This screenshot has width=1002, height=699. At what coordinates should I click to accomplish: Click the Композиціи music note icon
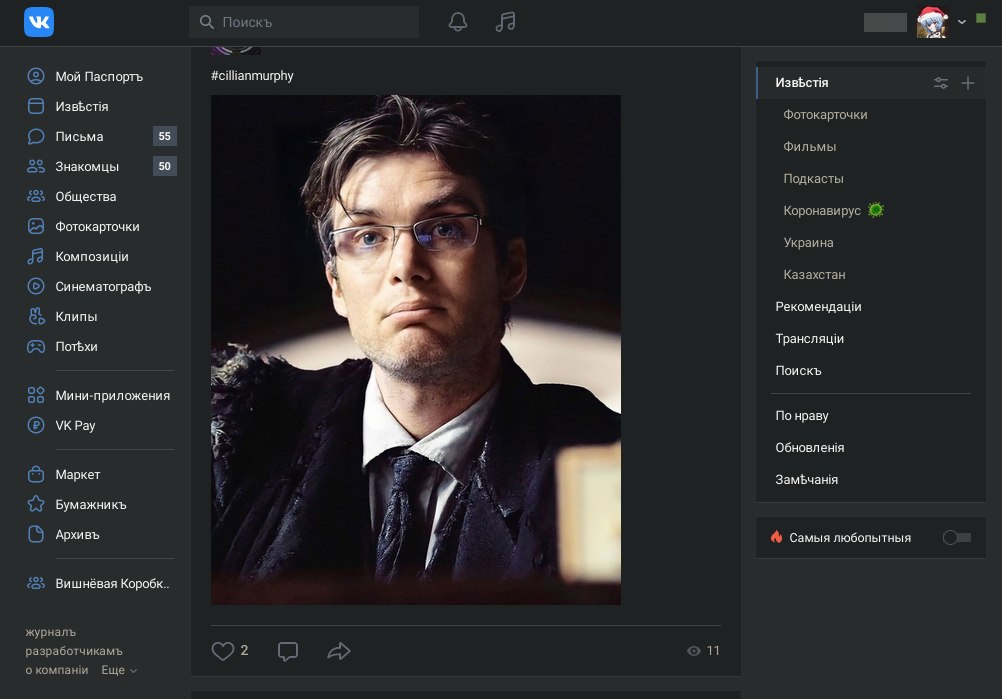pos(36,256)
